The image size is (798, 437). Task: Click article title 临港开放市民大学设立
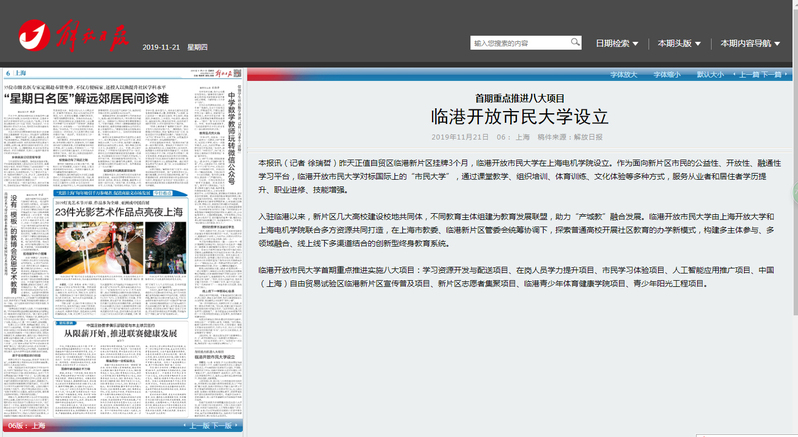pyautogui.click(x=519, y=116)
